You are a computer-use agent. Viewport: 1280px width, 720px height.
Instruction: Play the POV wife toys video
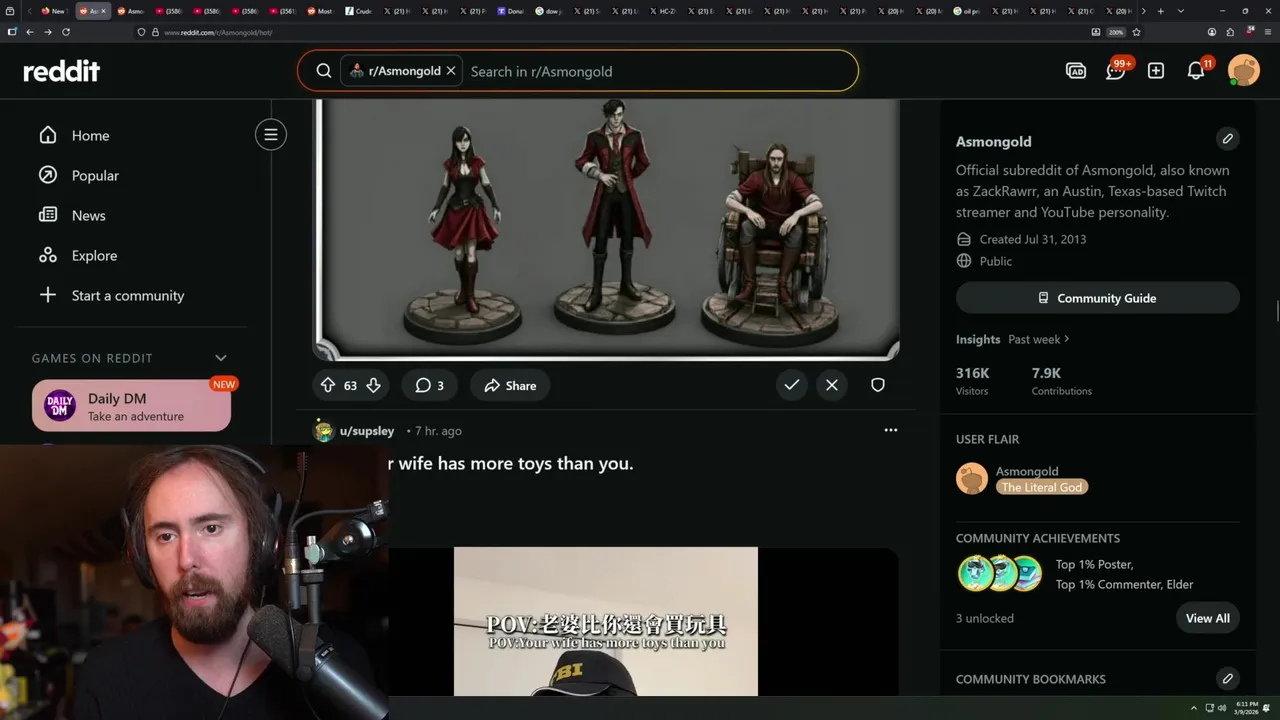(x=606, y=621)
